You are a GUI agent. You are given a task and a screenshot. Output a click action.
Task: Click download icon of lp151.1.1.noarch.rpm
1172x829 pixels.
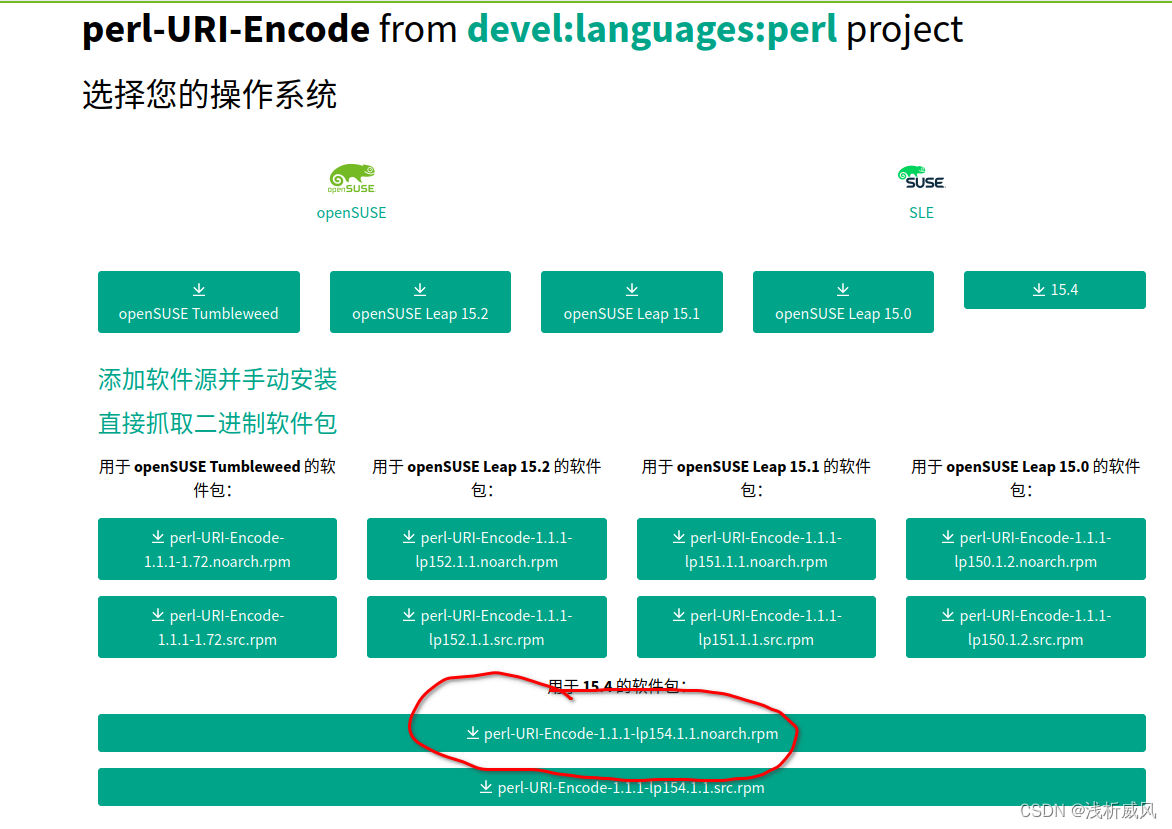point(679,537)
